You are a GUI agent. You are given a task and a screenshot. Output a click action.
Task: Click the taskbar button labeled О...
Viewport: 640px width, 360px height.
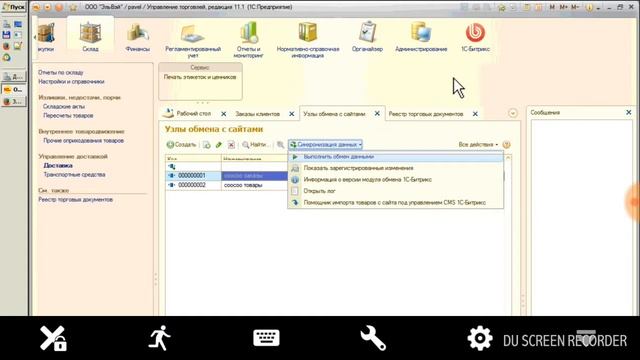click(x=13, y=89)
